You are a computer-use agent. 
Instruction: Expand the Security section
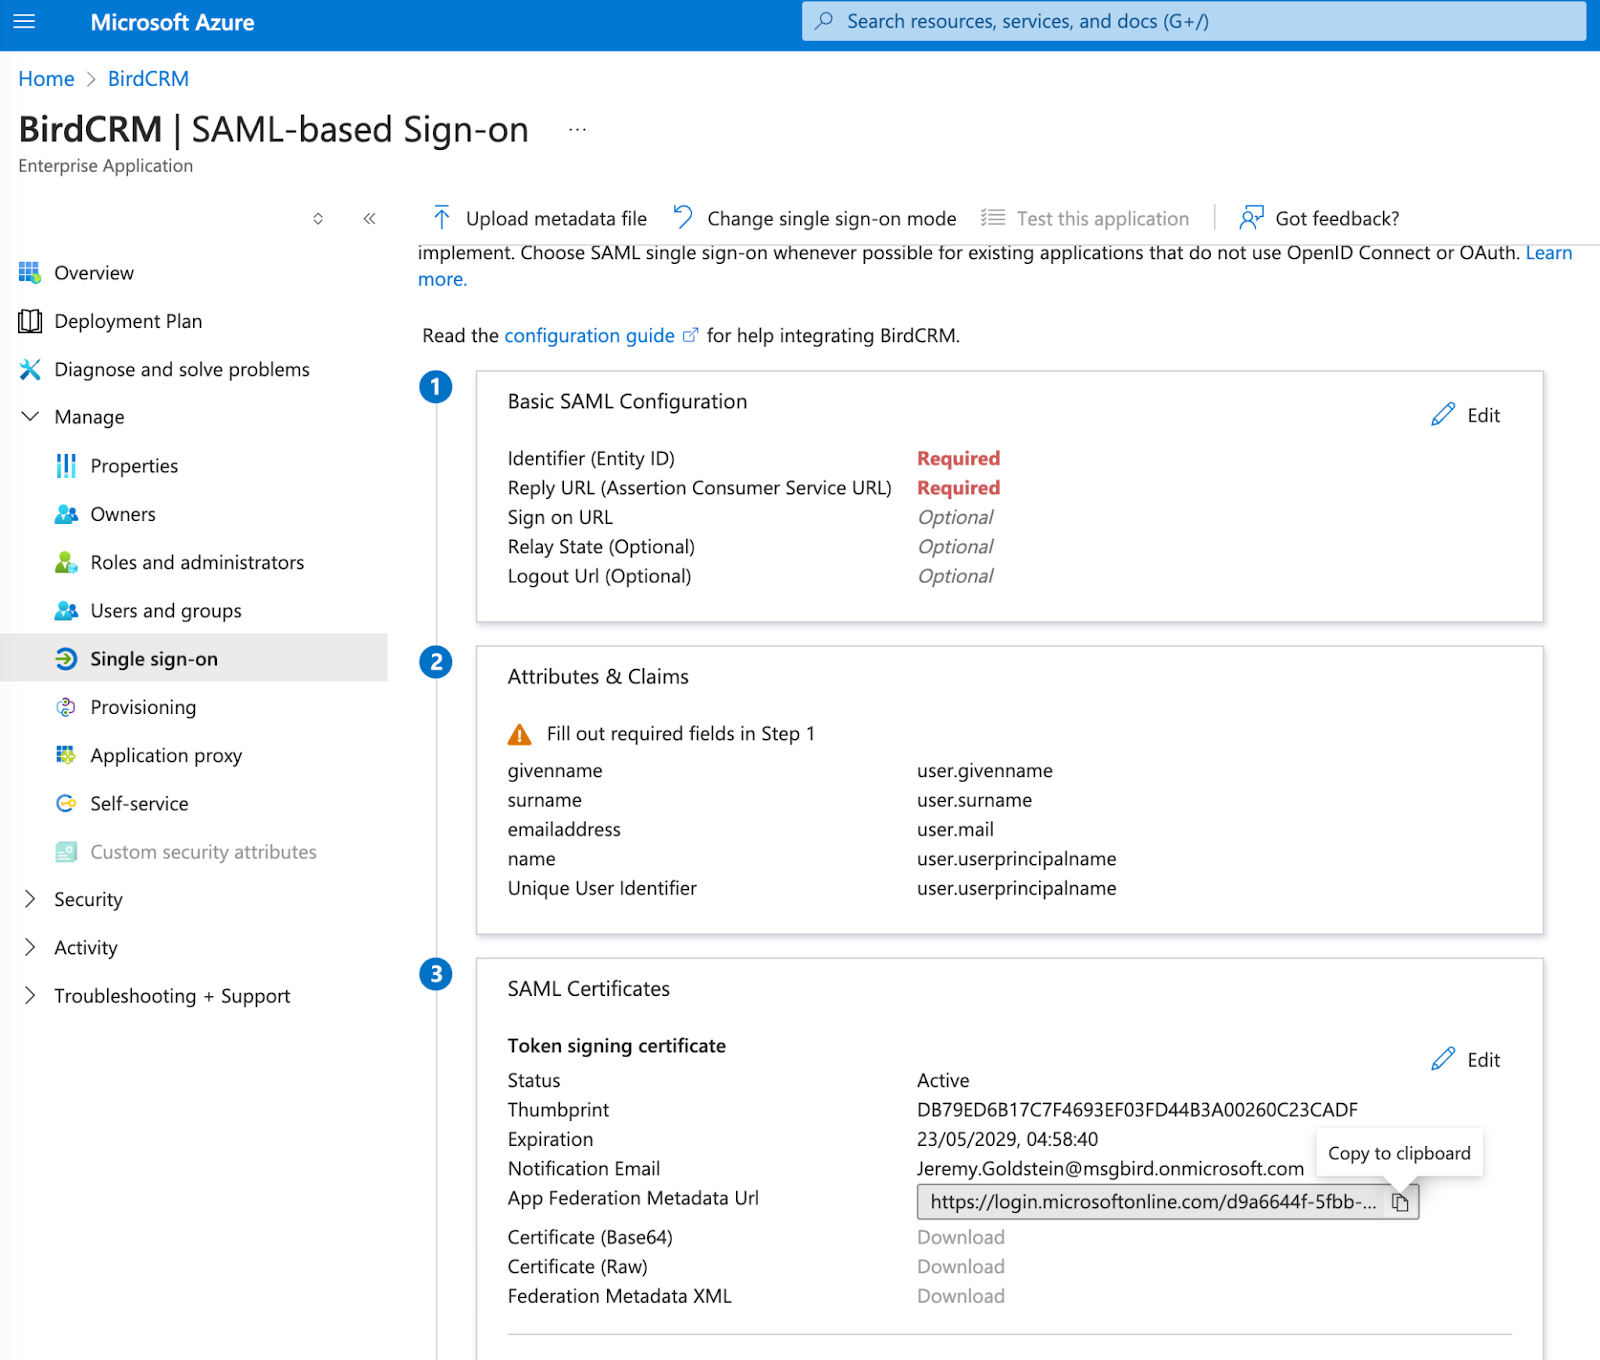tap(31, 899)
